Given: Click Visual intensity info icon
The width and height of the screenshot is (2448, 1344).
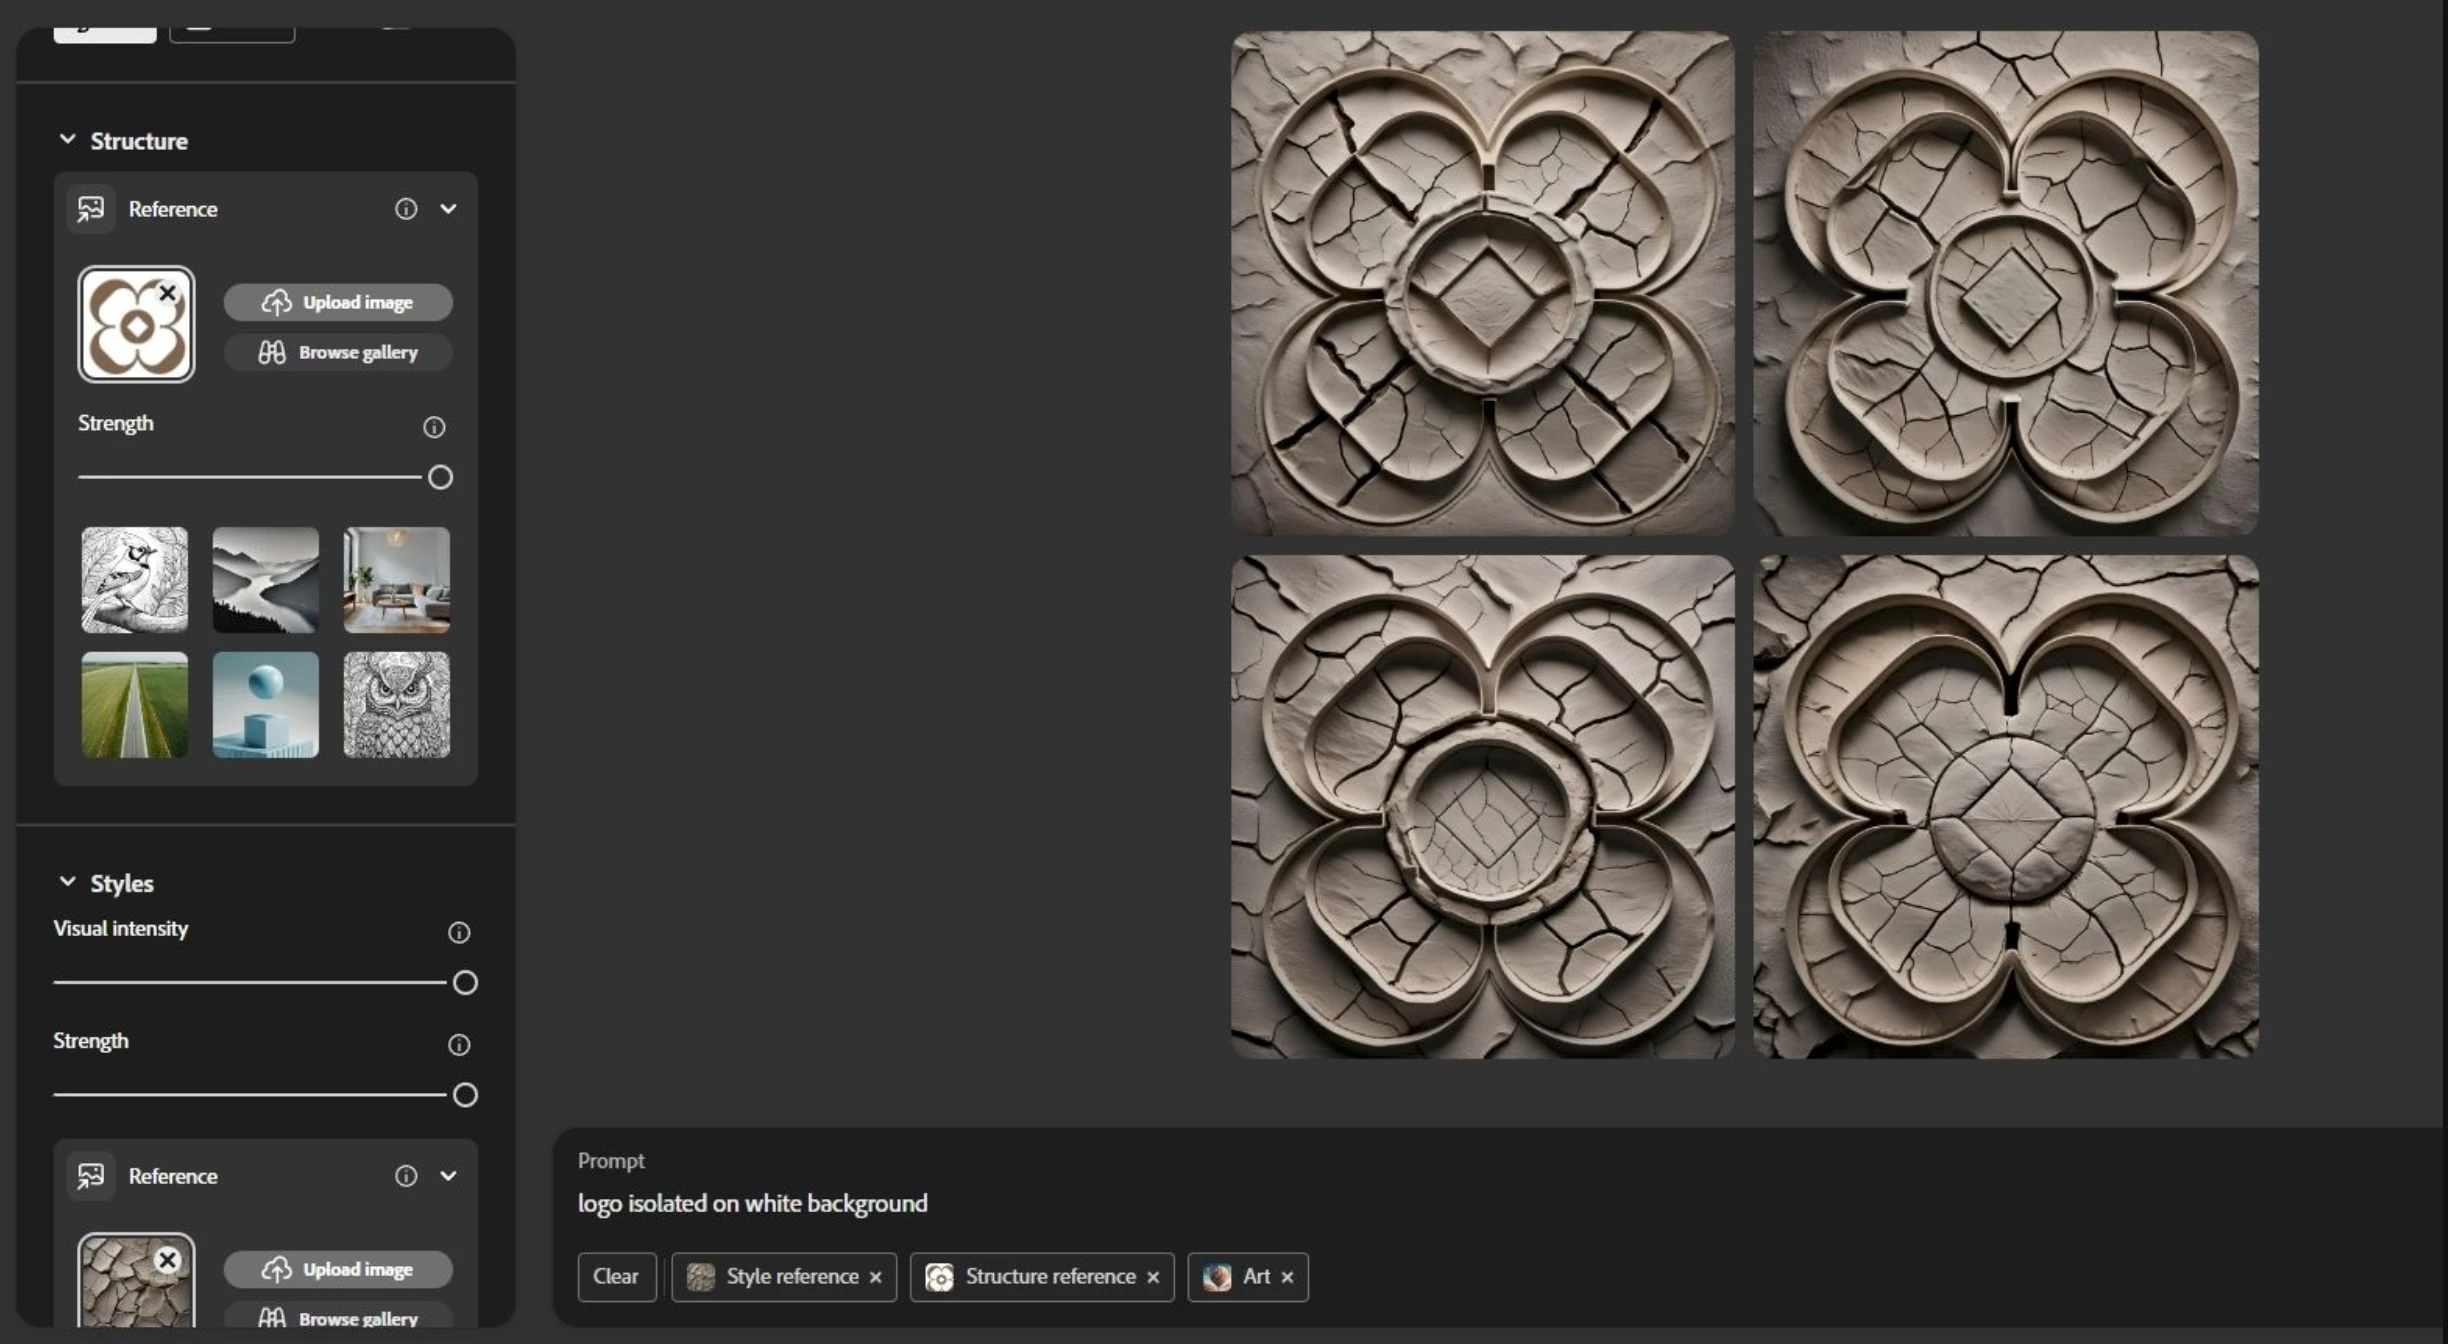Looking at the screenshot, I should click(458, 932).
